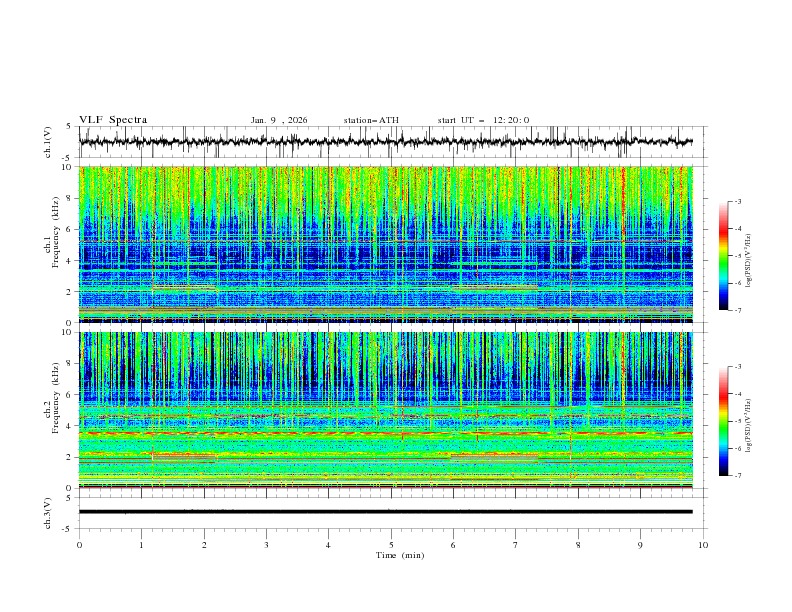Click the ch.2 spectrogram panel

pos(386,410)
